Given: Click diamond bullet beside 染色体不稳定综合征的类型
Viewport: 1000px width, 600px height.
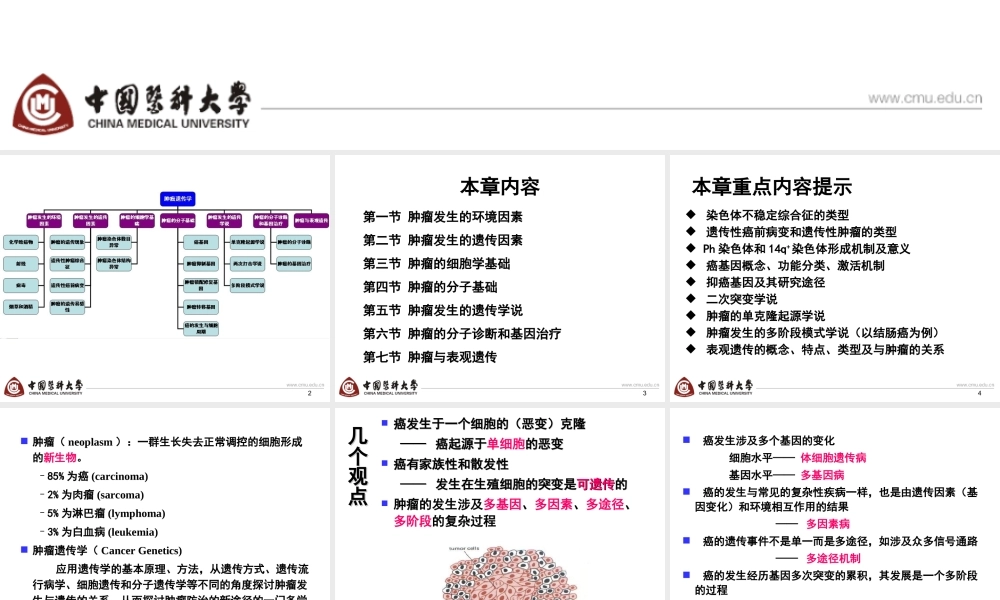Looking at the screenshot, I should (690, 215).
